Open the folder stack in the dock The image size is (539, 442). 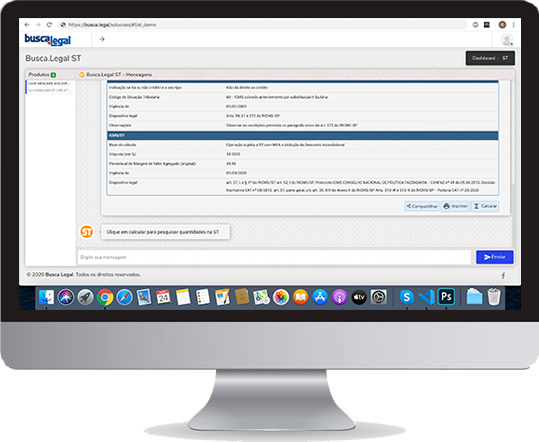[474, 297]
